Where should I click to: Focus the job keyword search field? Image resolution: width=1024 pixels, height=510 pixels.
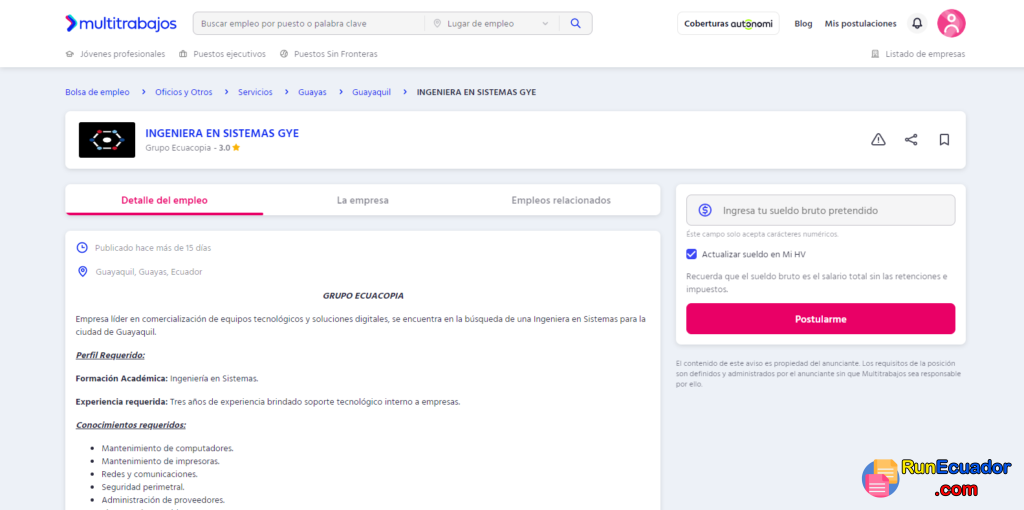[310, 24]
